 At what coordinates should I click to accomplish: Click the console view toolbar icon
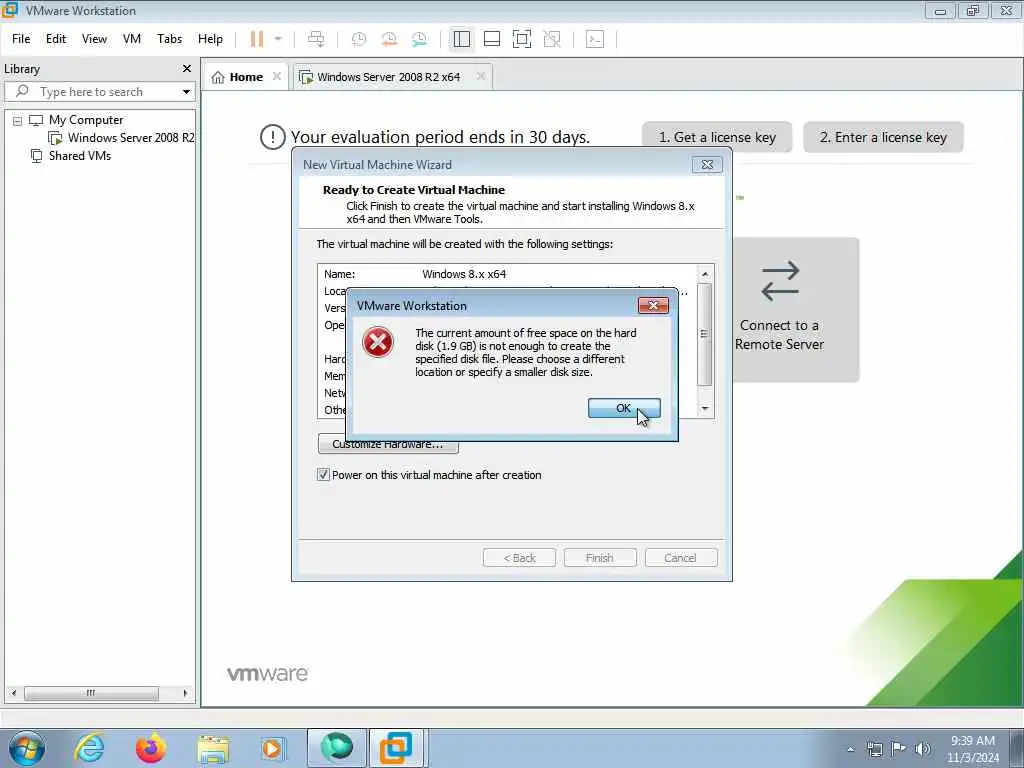pyautogui.click(x=595, y=39)
